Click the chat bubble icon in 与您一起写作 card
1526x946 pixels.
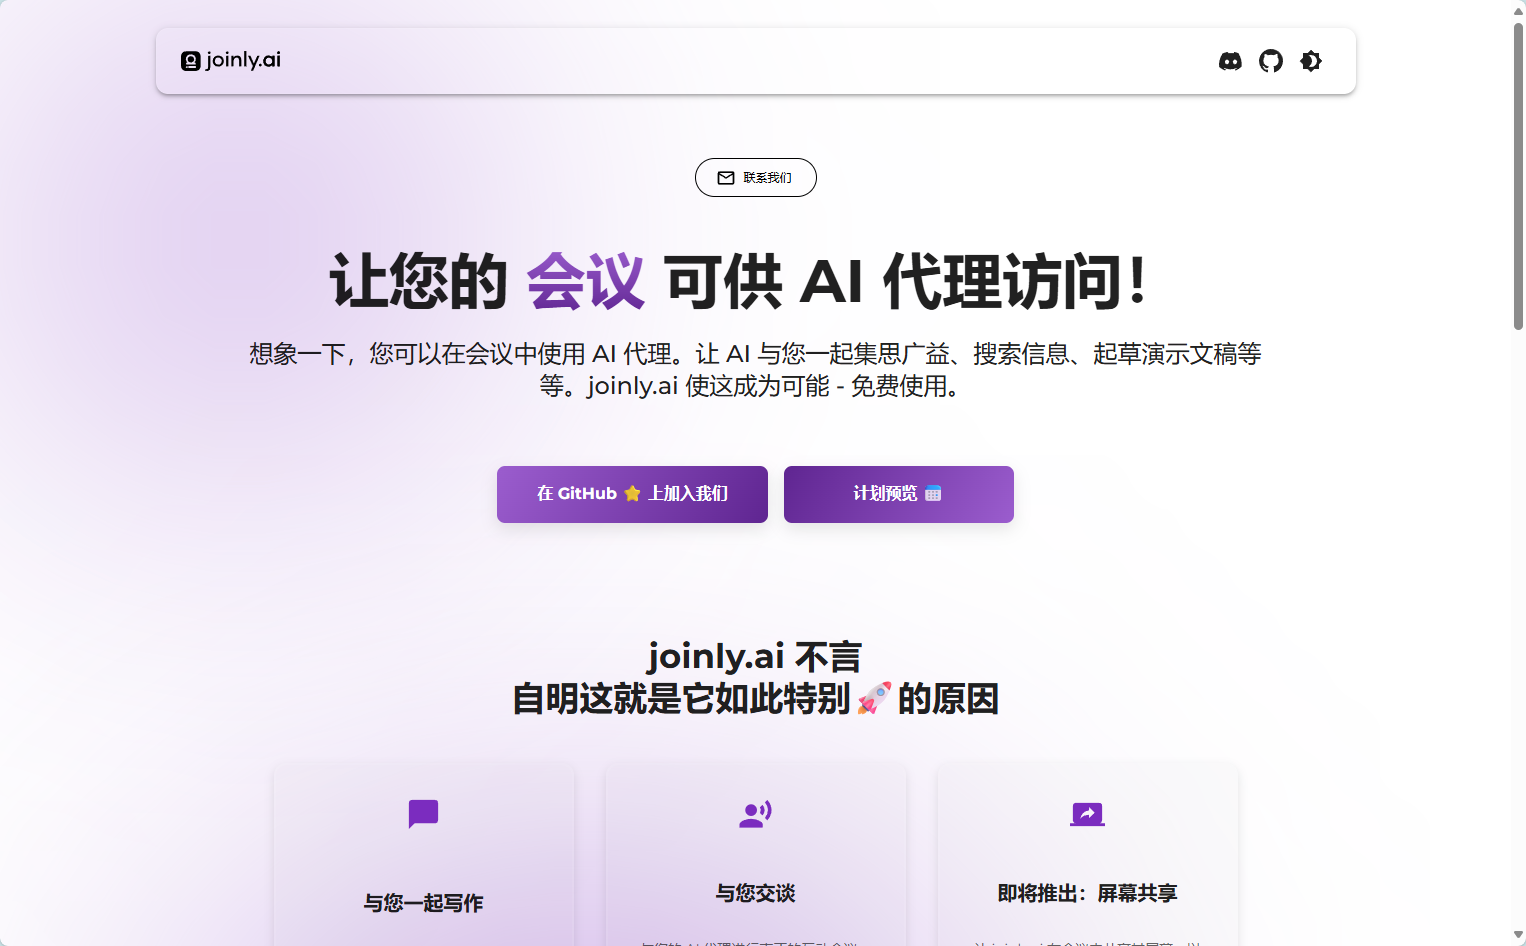pyautogui.click(x=424, y=814)
